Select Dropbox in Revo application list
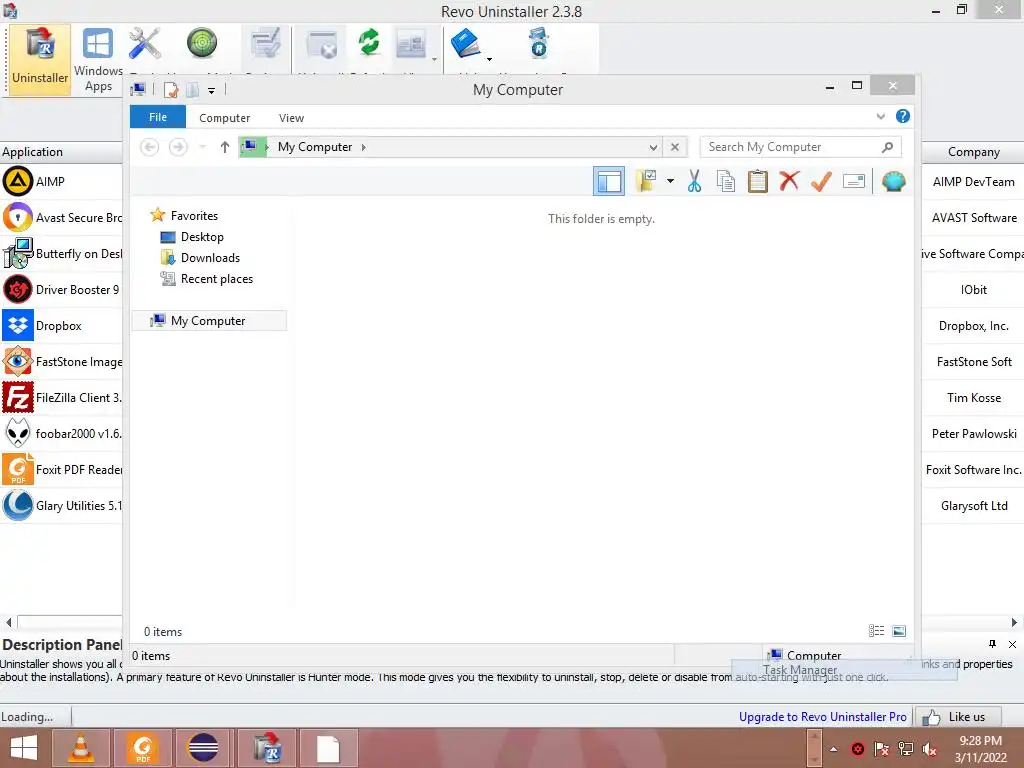 (x=61, y=325)
